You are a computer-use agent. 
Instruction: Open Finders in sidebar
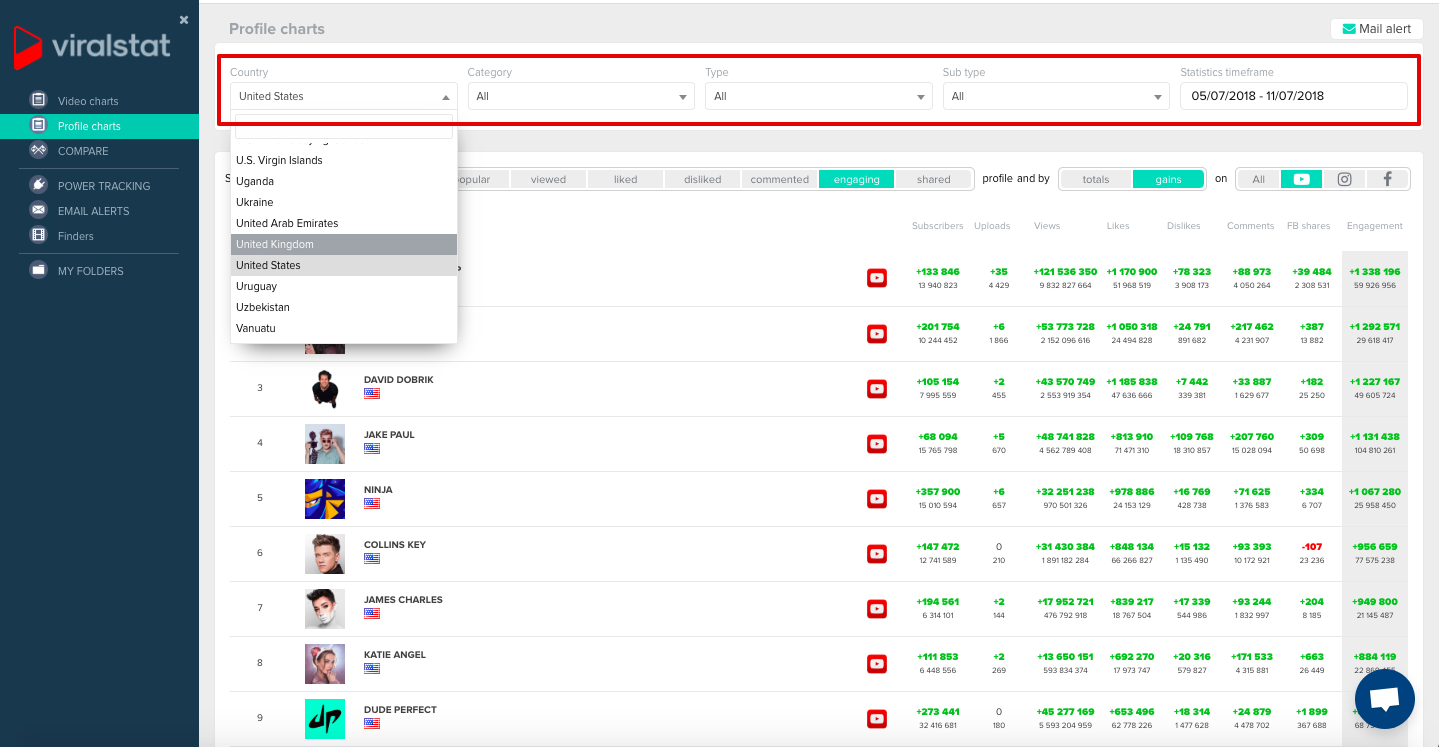(x=76, y=236)
